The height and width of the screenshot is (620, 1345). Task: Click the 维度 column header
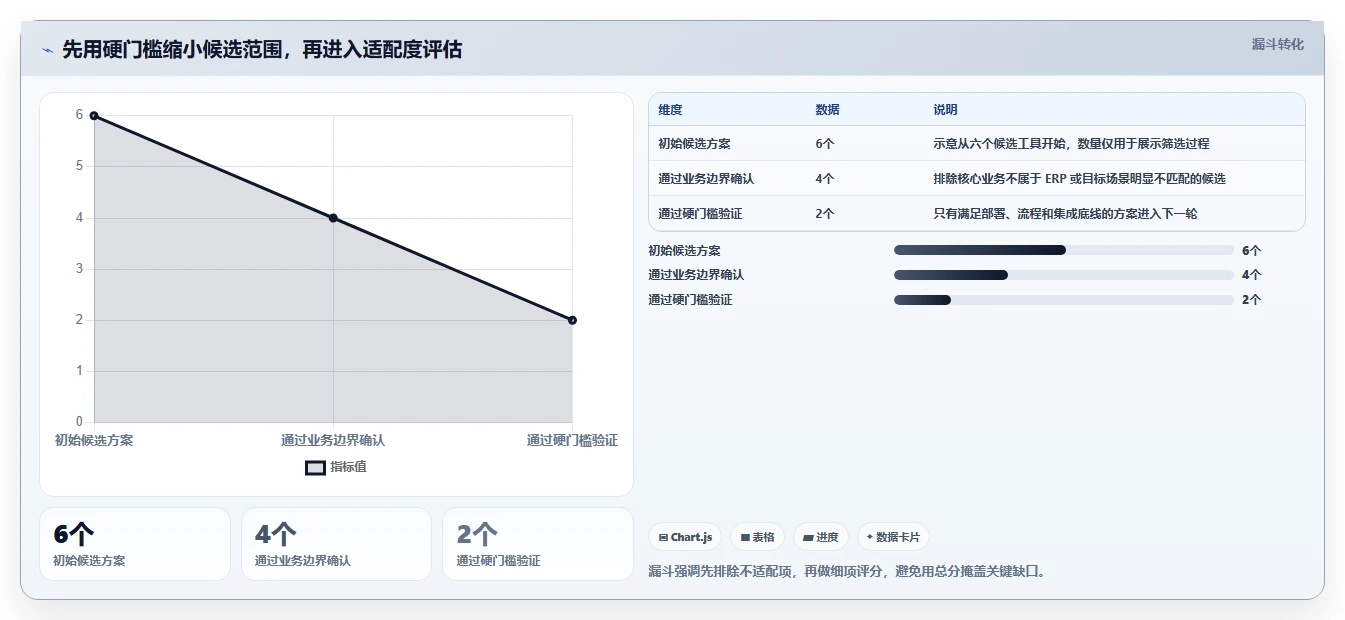670,110
